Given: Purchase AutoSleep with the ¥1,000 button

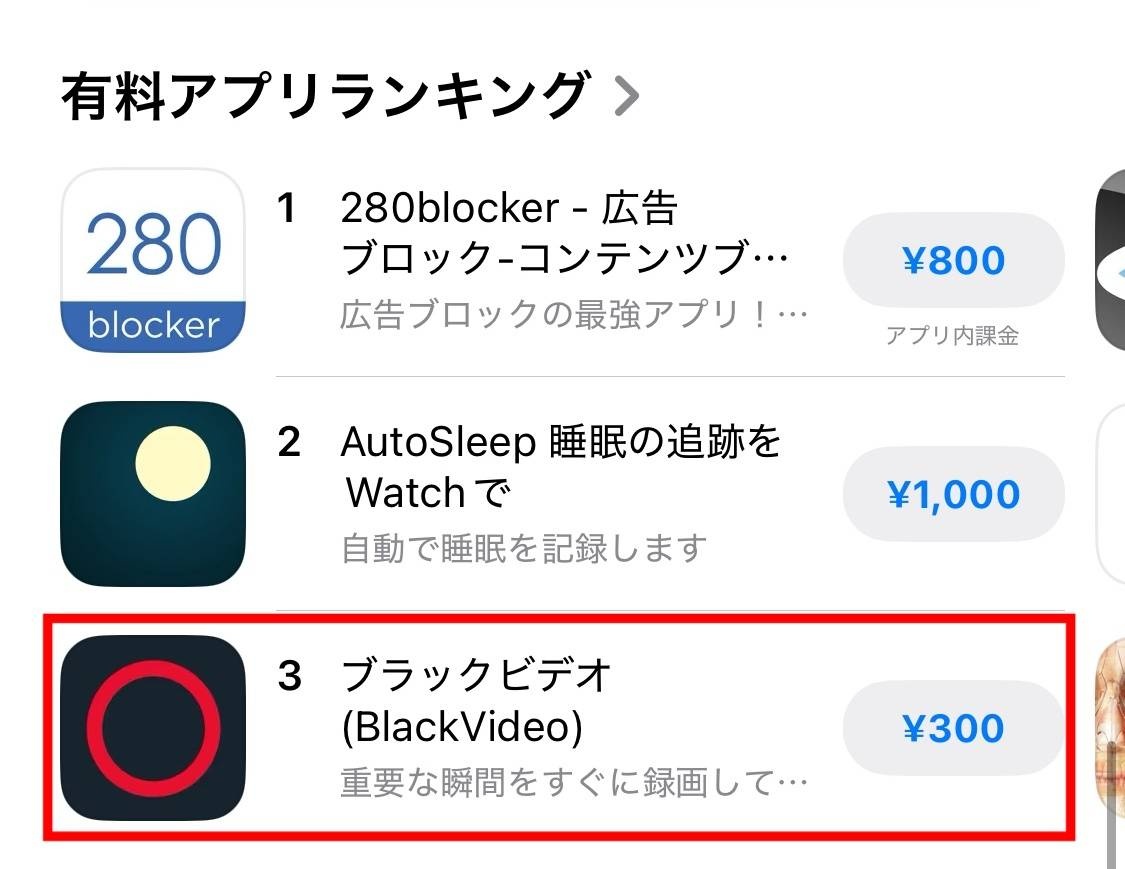Looking at the screenshot, I should pos(953,494).
